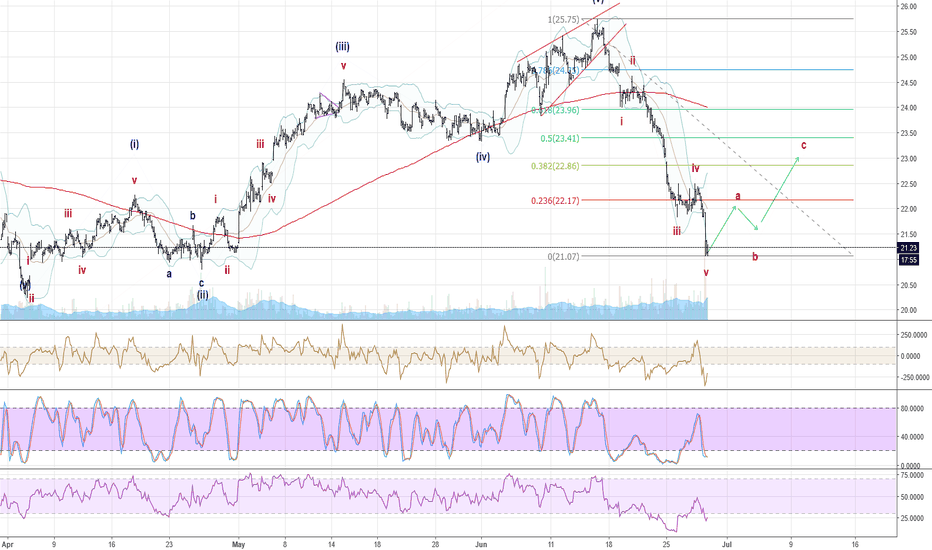932x550 pixels.
Task: Click the red 'a' projection label
Action: pyautogui.click(x=738, y=196)
